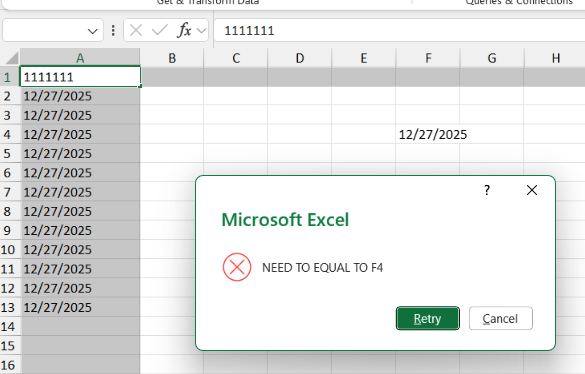Open help with the question mark icon
The height and width of the screenshot is (374, 585).
[487, 190]
